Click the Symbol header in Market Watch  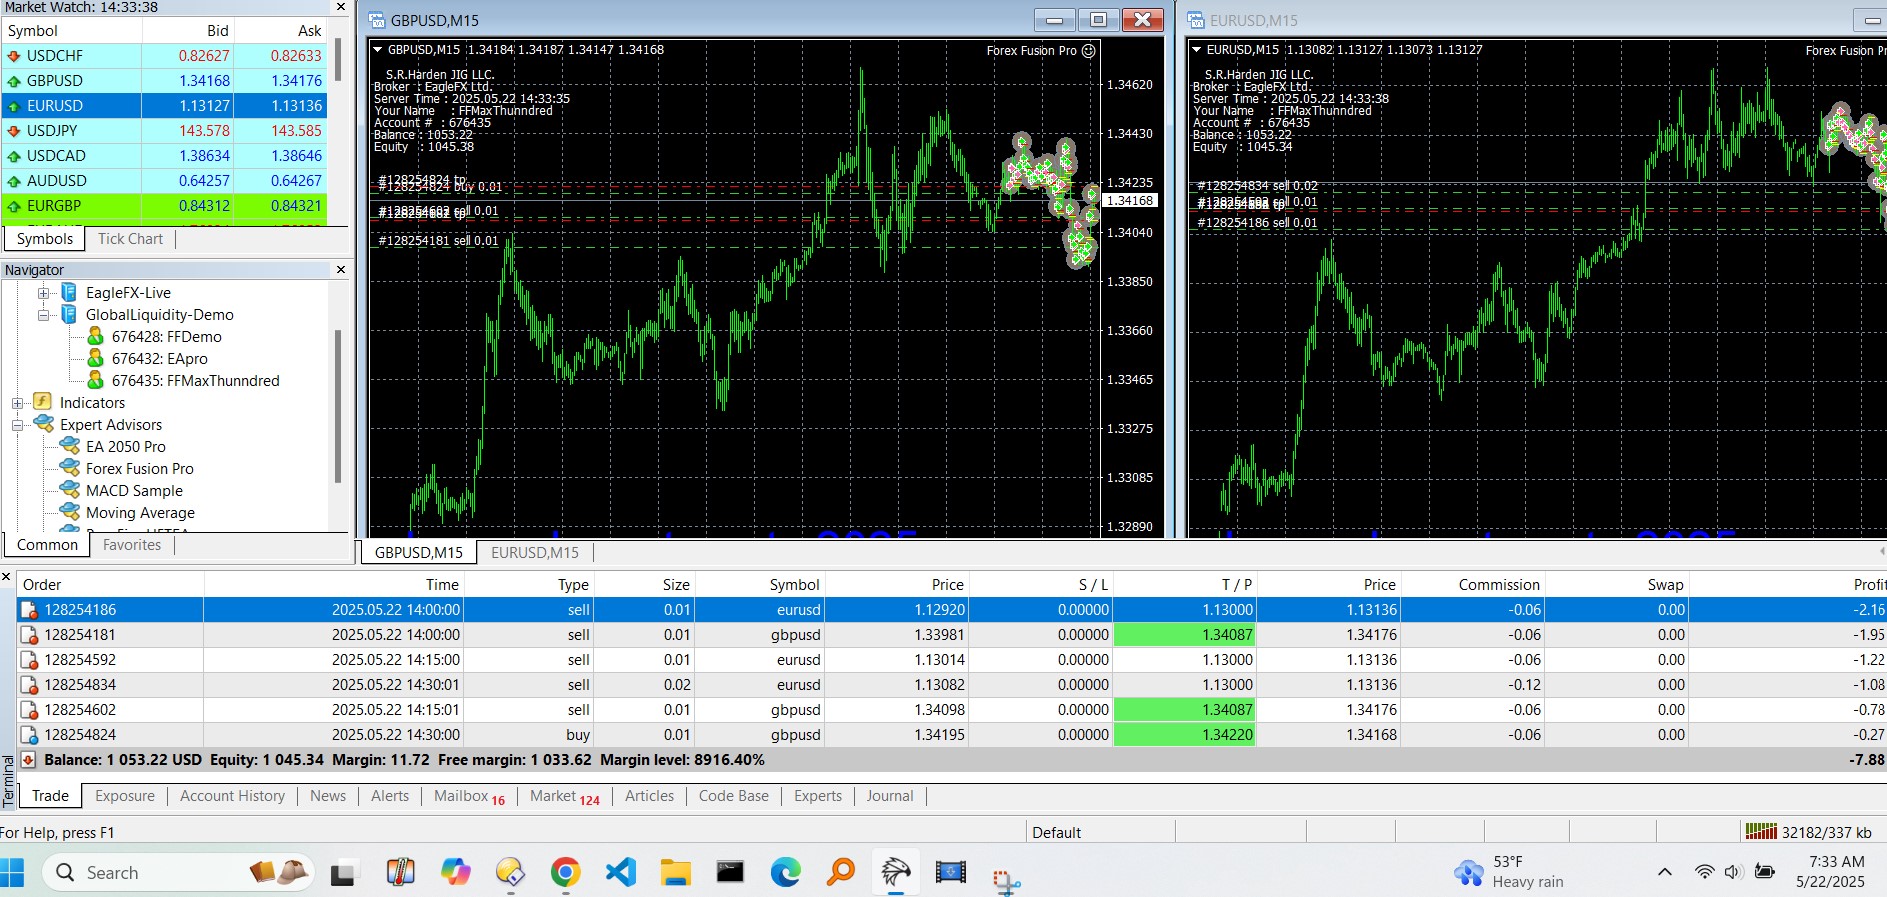tap(72, 31)
